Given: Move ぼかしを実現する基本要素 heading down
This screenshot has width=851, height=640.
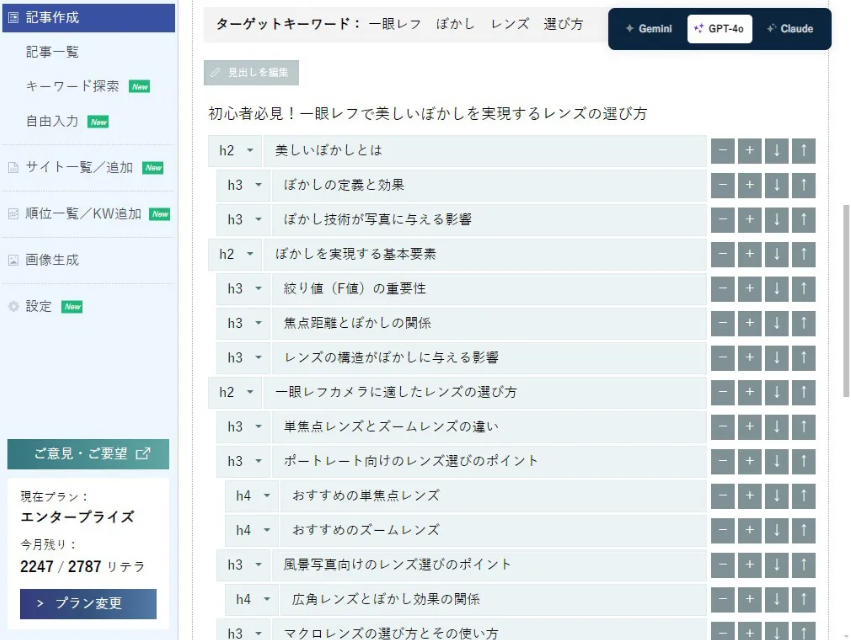Looking at the screenshot, I should pyautogui.click(x=776, y=254).
